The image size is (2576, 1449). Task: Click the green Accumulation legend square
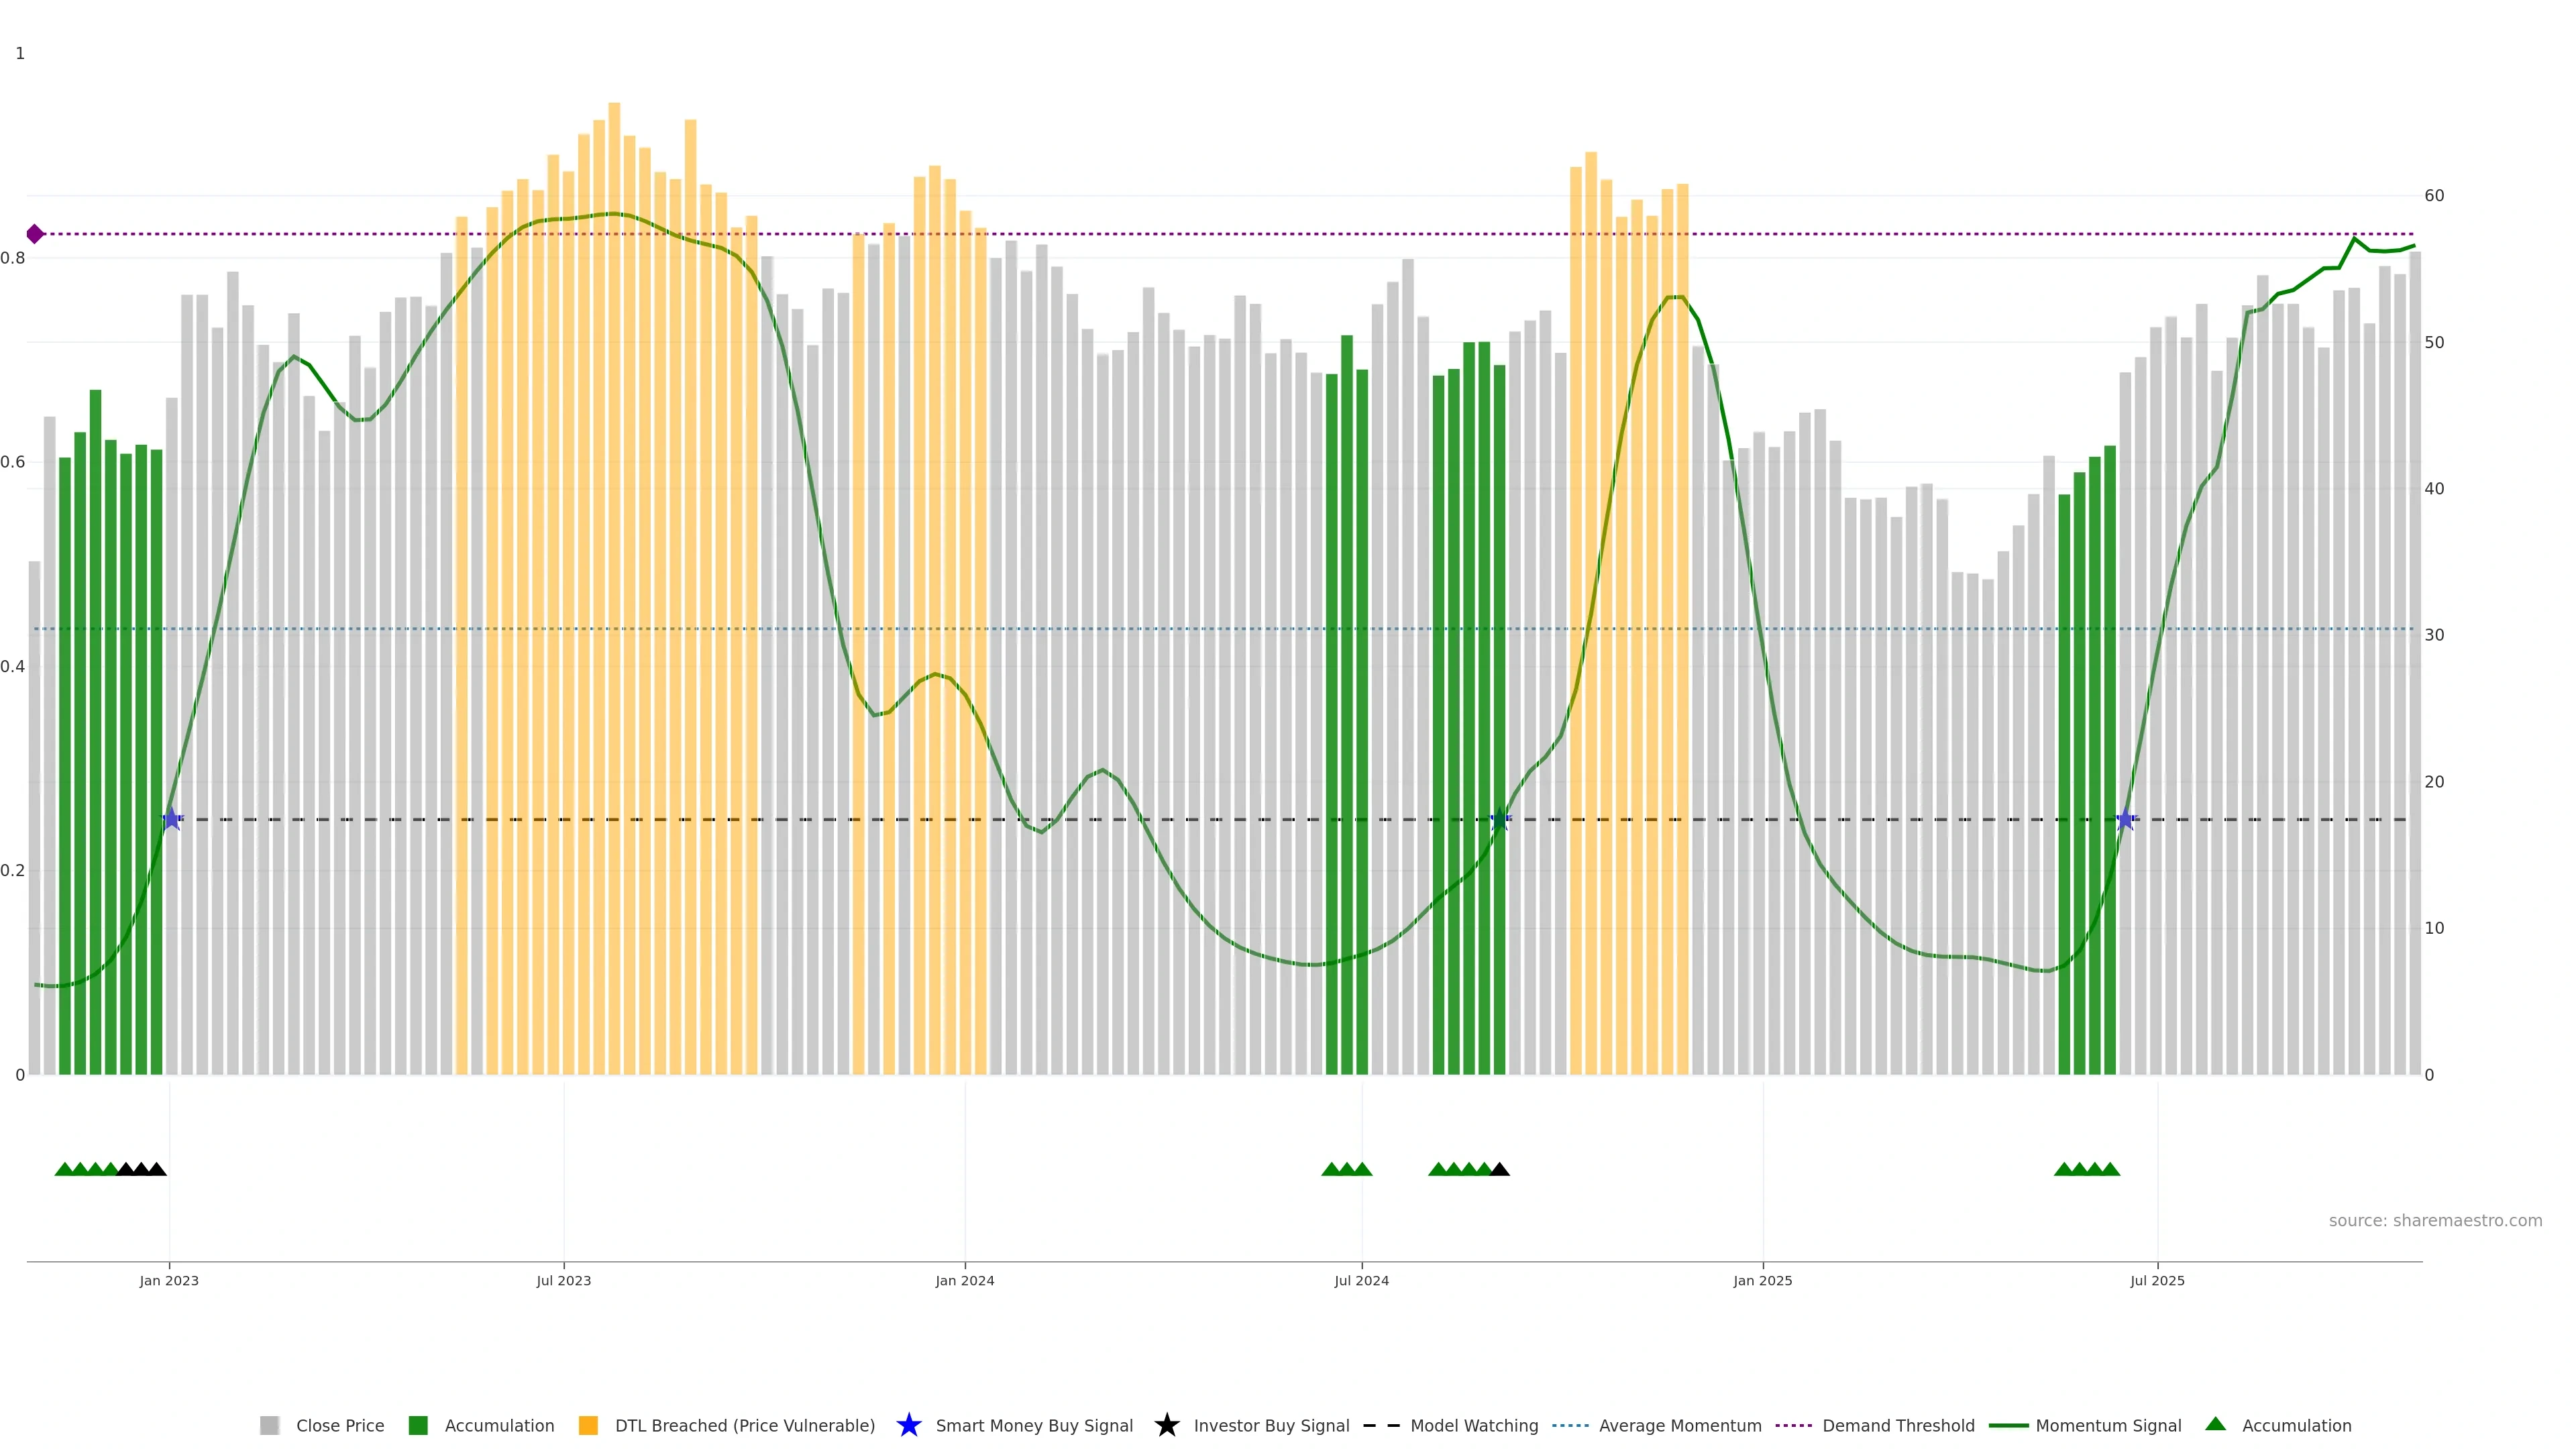click(x=418, y=1425)
